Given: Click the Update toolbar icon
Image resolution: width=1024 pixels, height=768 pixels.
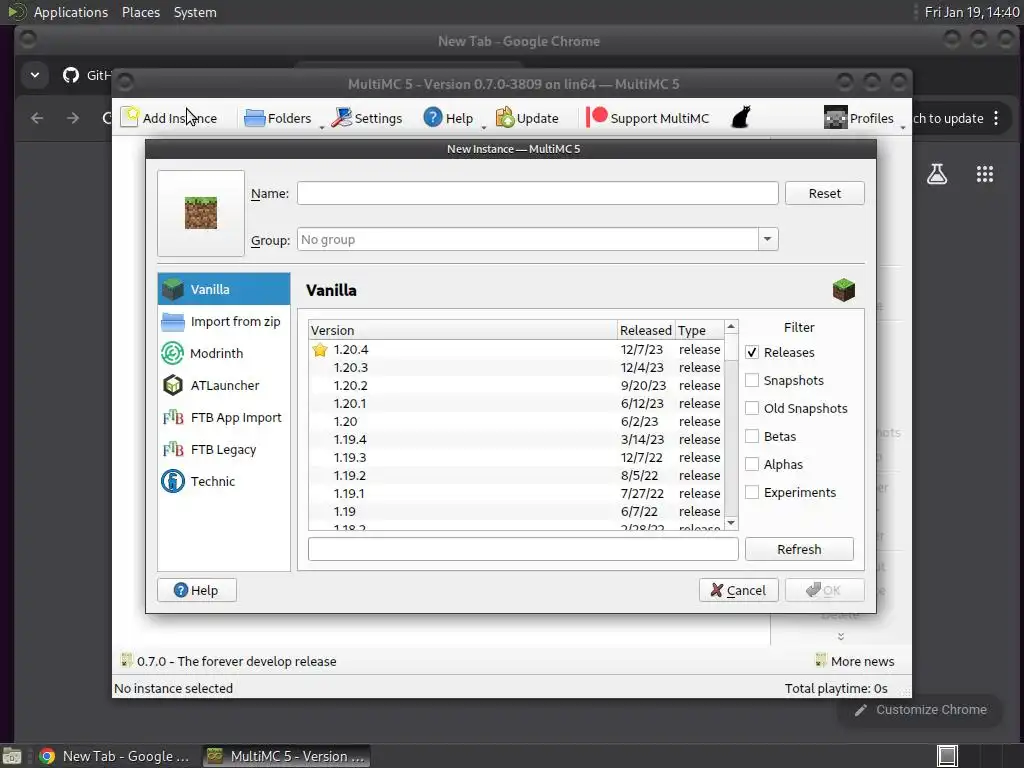Looking at the screenshot, I should pos(504,118).
